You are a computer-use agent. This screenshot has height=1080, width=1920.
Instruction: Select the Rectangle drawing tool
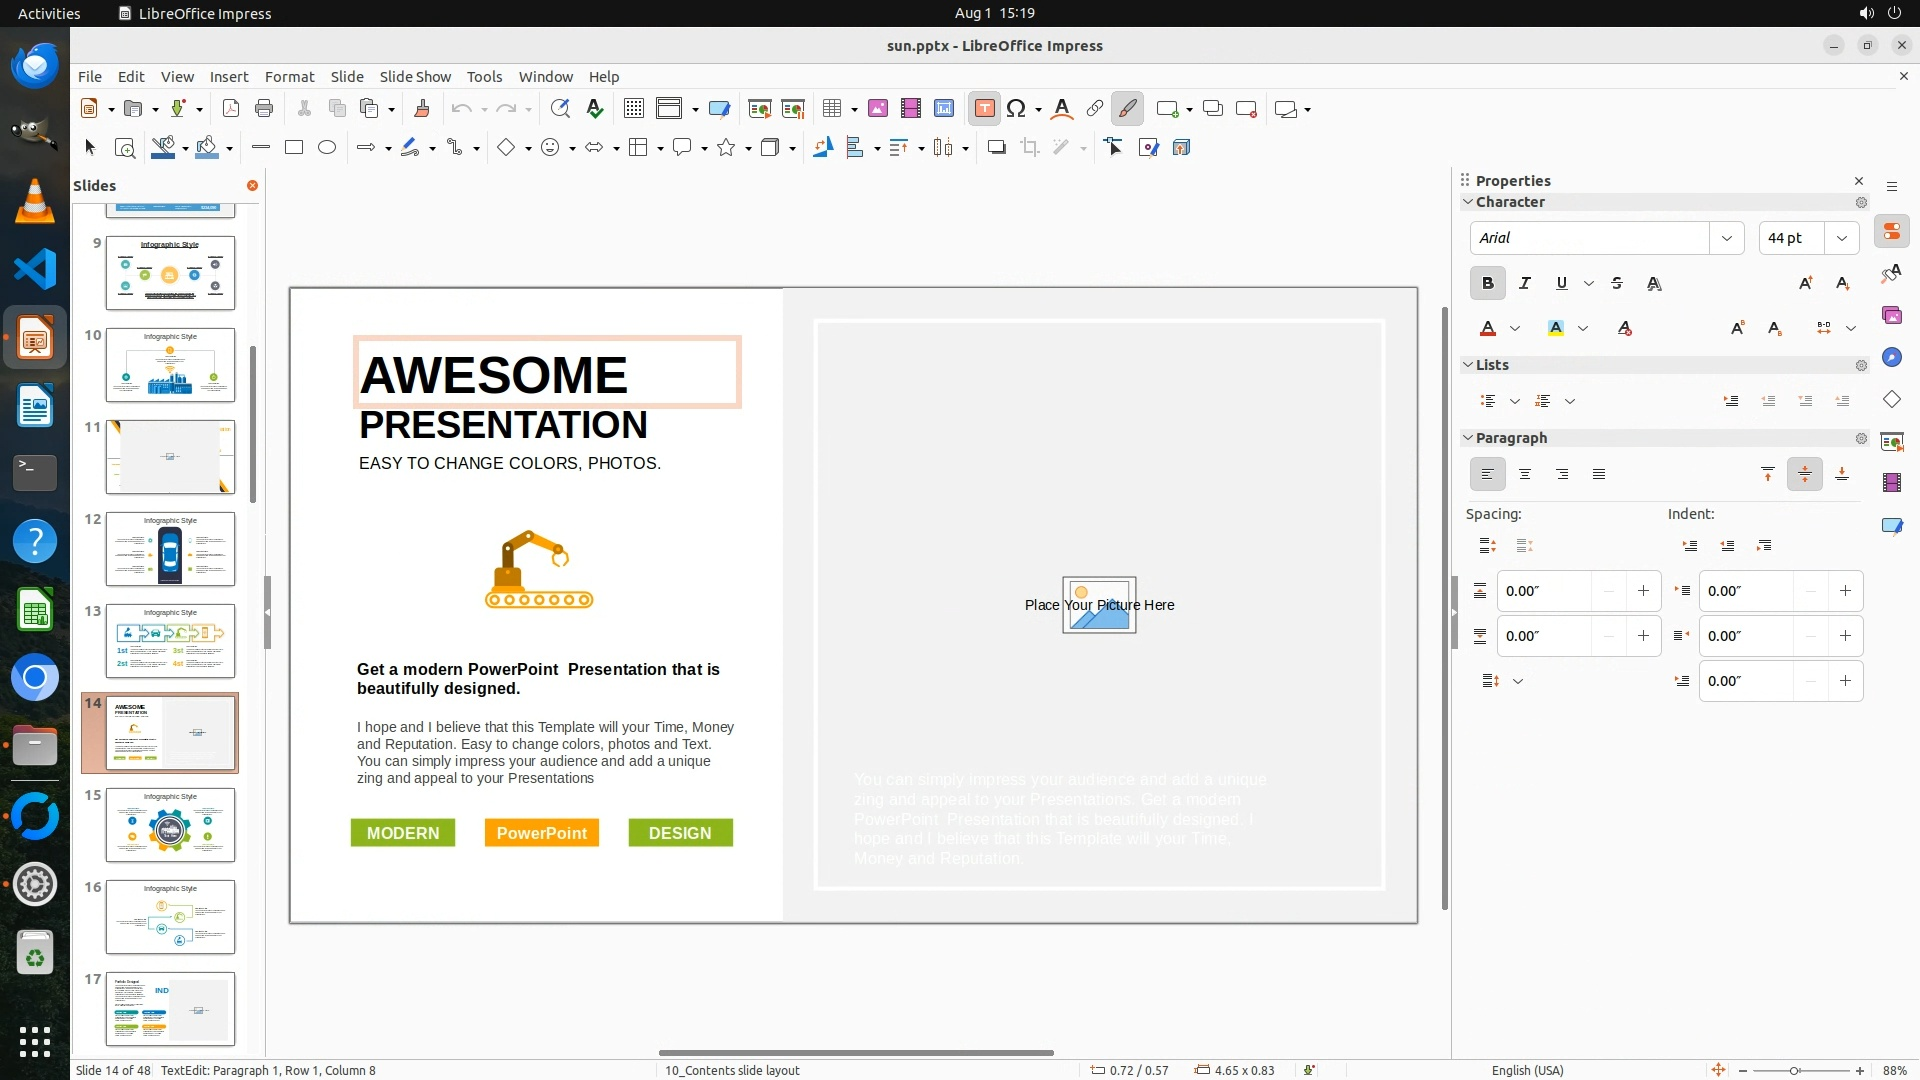click(294, 148)
